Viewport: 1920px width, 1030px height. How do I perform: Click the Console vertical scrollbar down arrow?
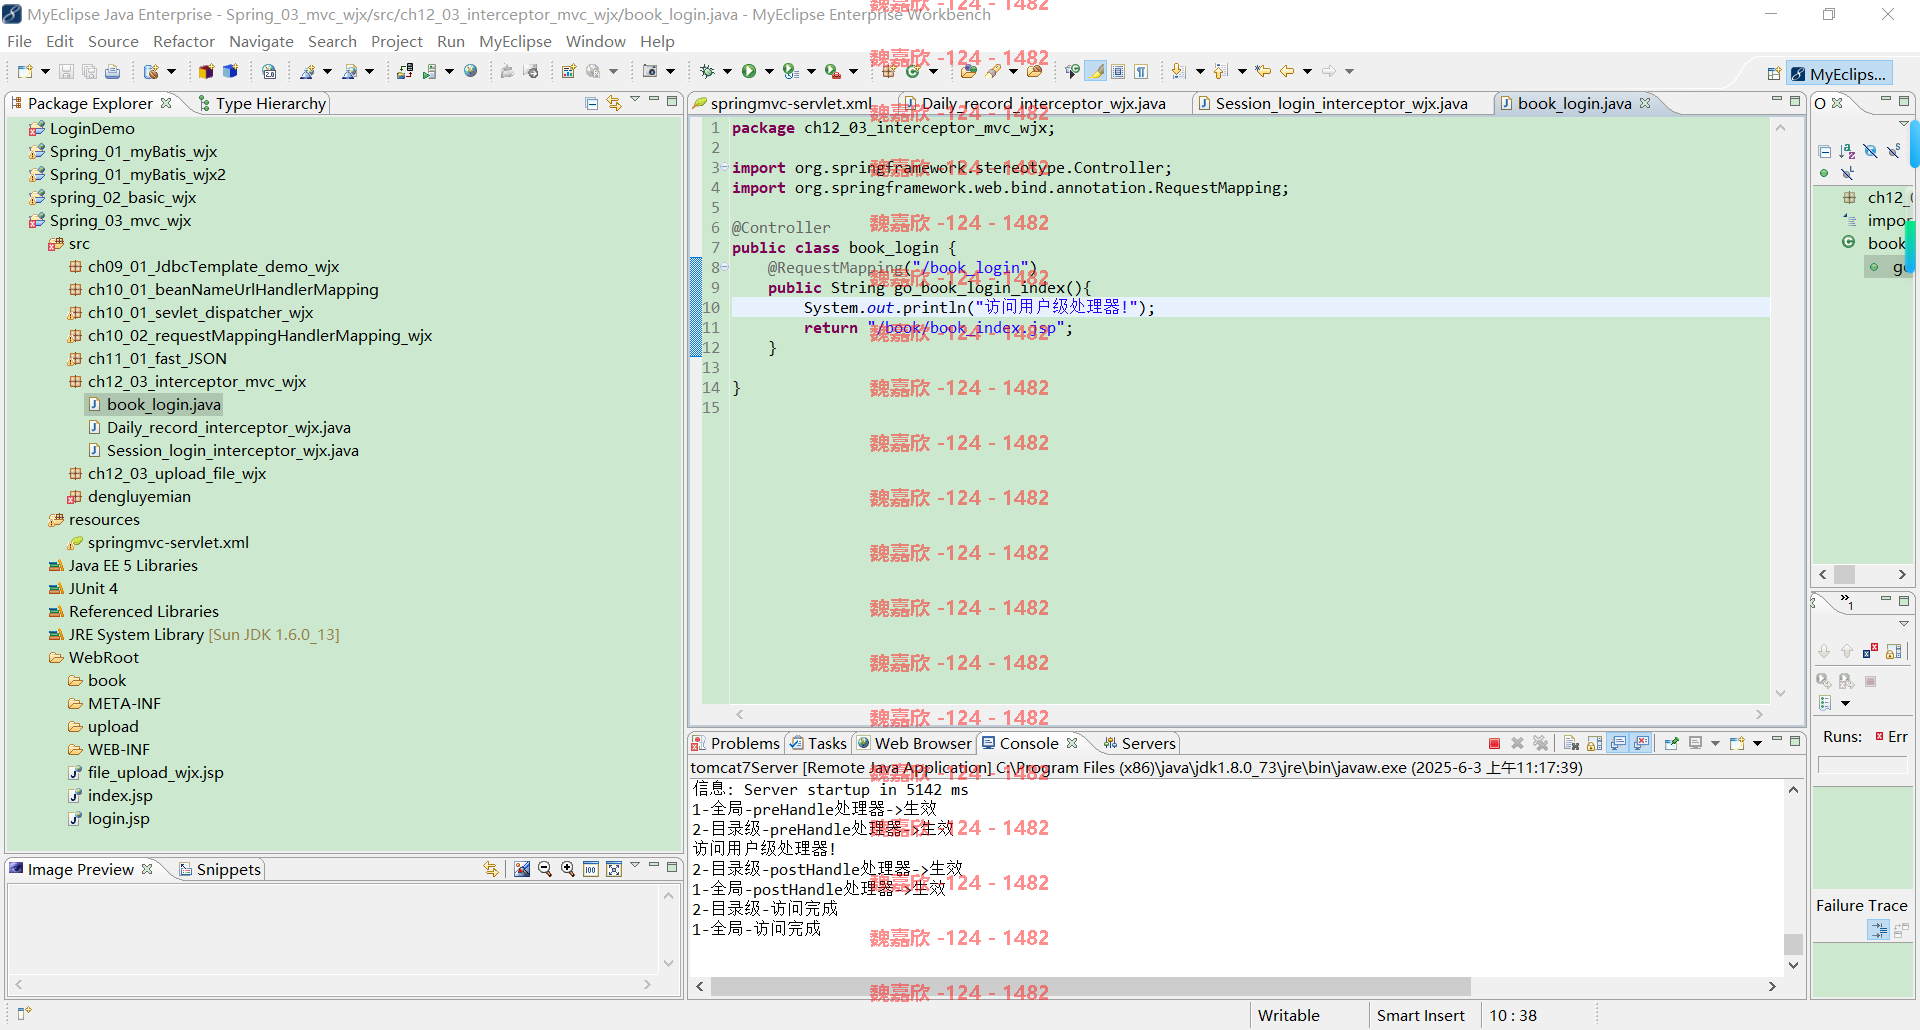pos(1793,965)
